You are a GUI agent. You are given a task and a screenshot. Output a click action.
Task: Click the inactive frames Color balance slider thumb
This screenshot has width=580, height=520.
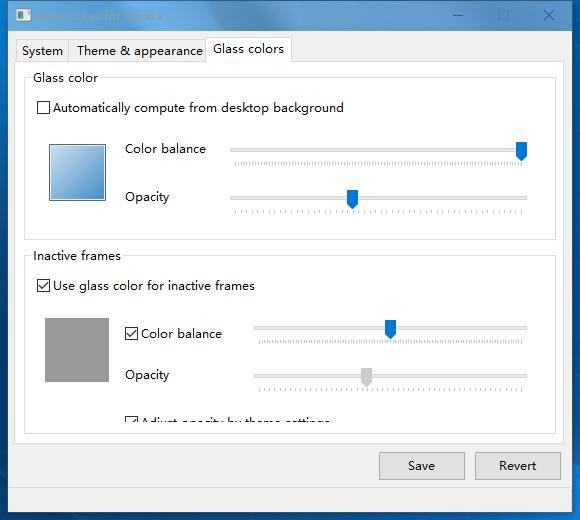point(391,329)
